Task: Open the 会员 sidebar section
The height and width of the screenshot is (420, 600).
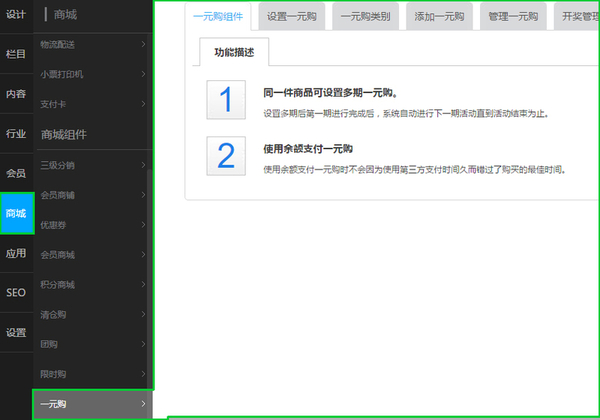Action: coord(16,173)
